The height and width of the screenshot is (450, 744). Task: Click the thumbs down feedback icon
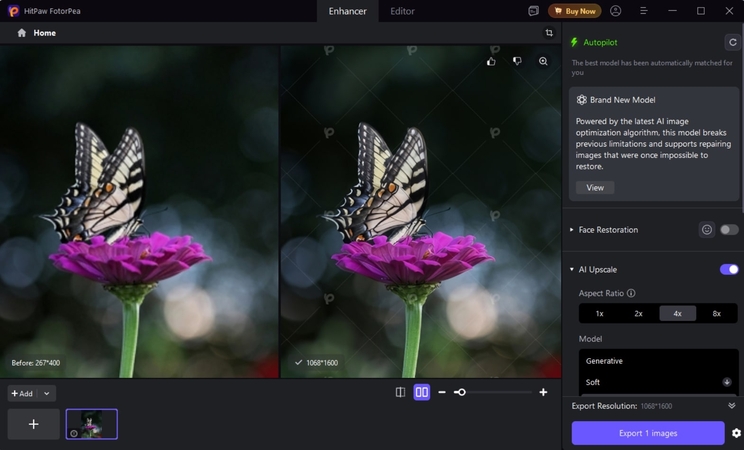517,61
